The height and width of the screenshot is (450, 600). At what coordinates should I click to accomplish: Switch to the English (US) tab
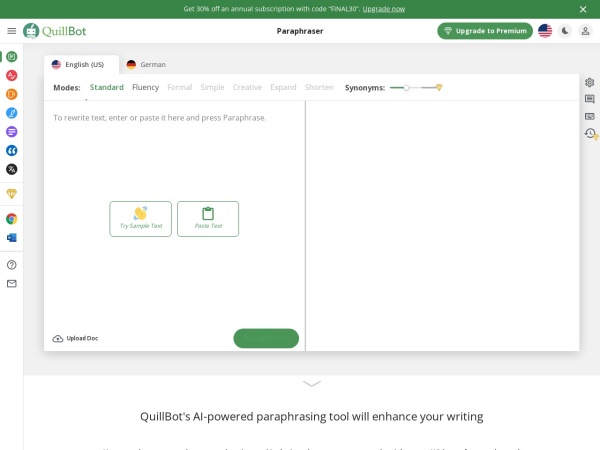click(78, 65)
